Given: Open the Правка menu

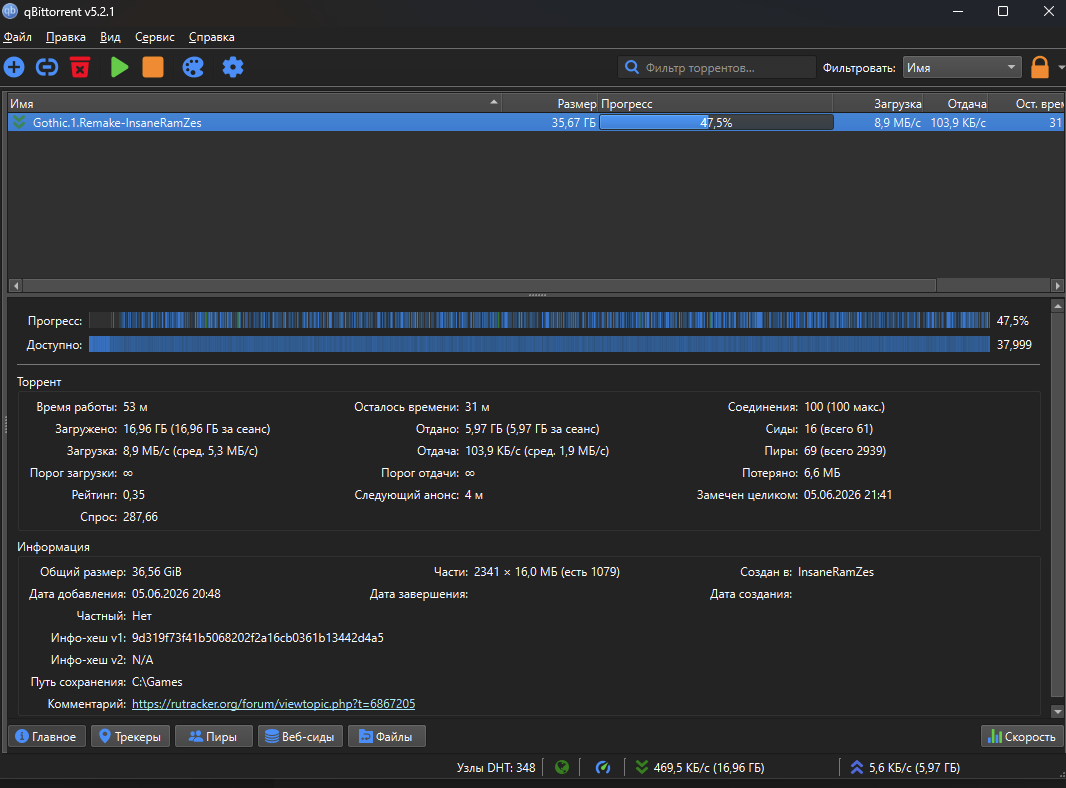Looking at the screenshot, I should click(66, 37).
